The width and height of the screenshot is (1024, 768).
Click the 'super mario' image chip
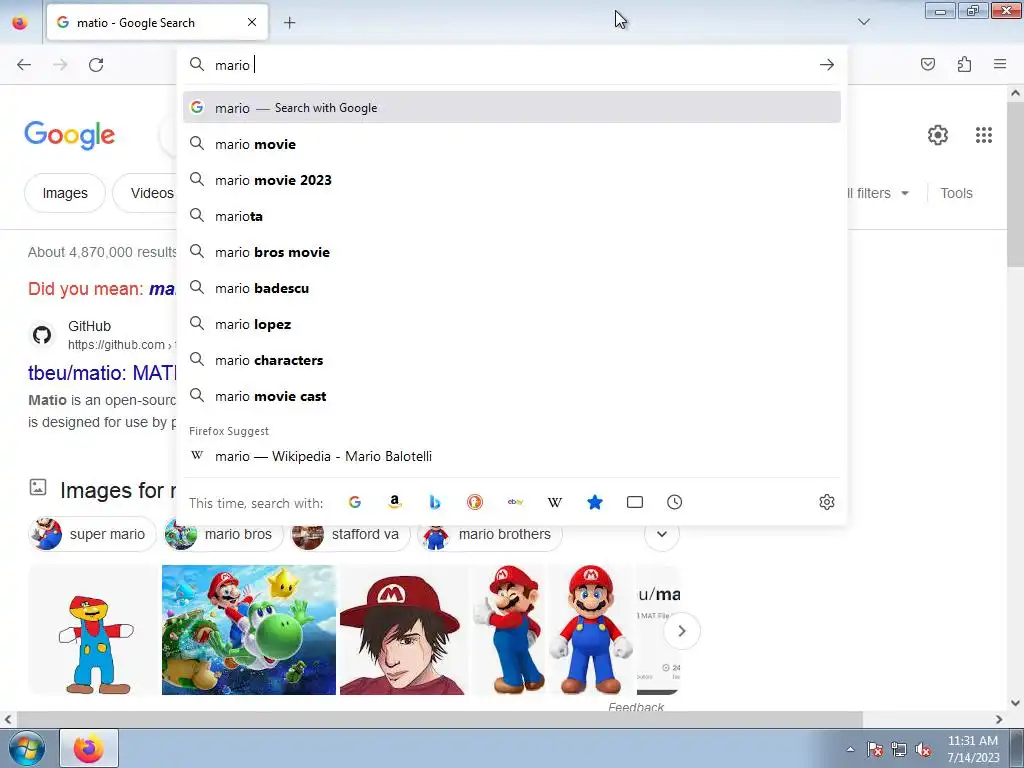(x=92, y=534)
